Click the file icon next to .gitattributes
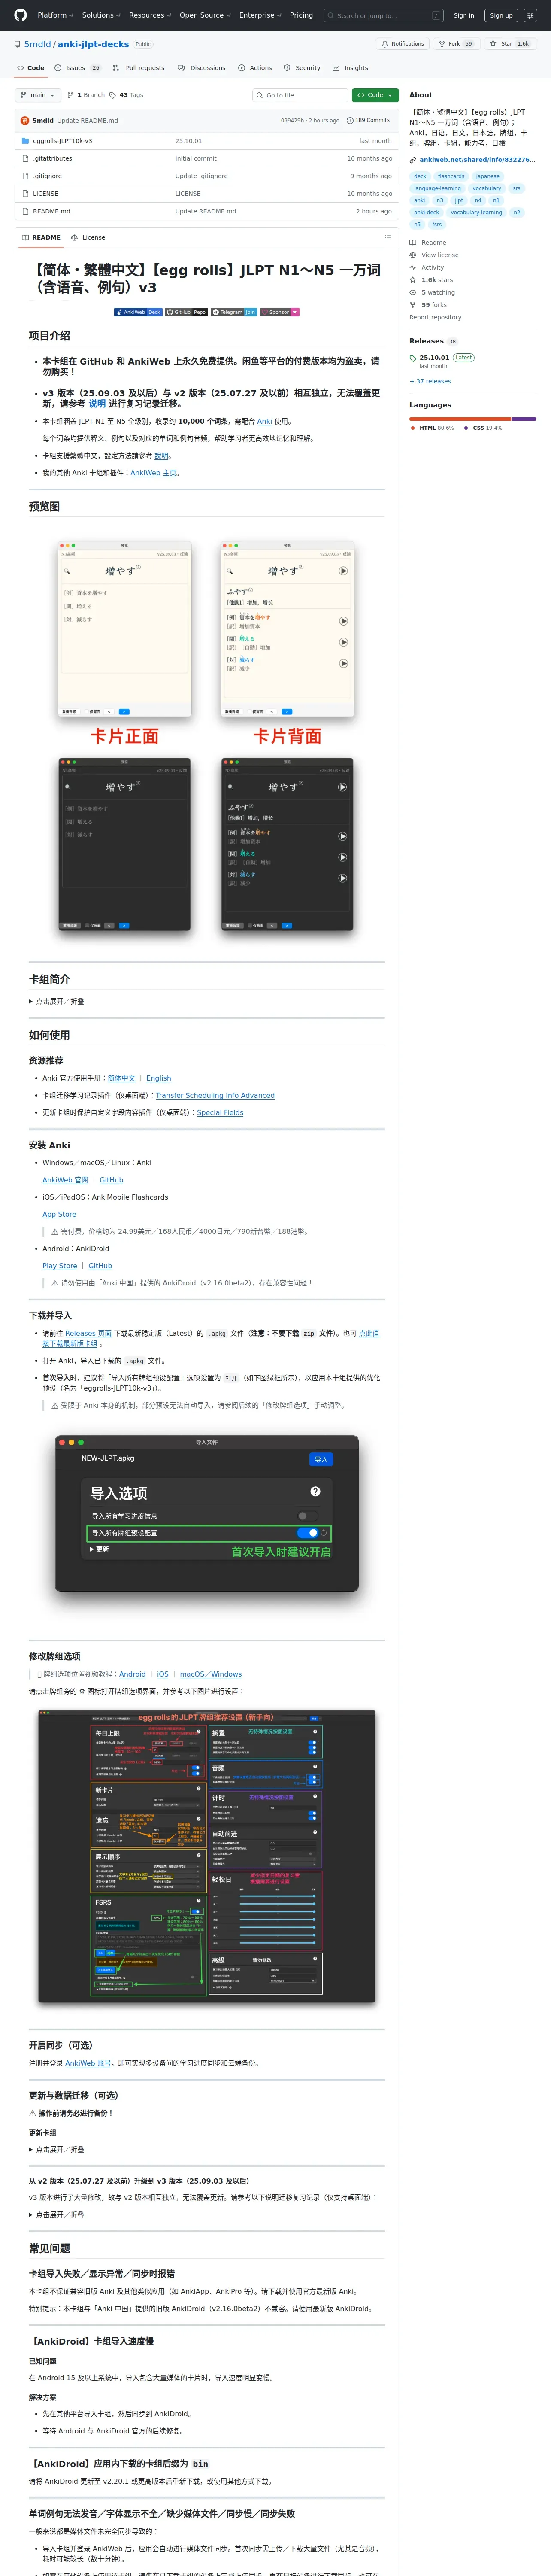This screenshot has width=551, height=2576. coord(25,158)
